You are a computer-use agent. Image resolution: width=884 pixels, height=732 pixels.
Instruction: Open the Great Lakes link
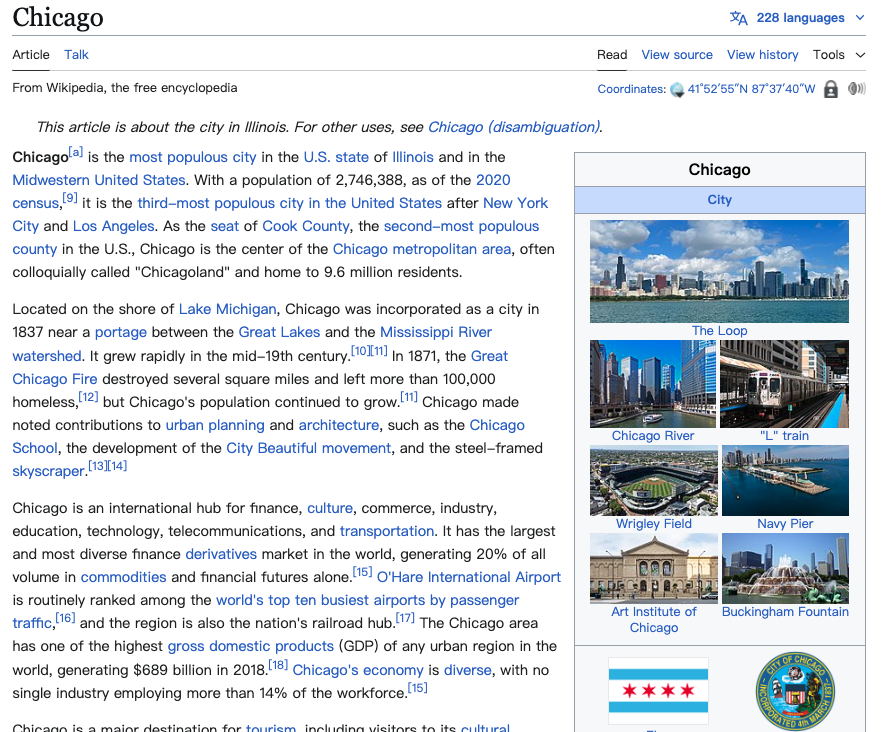(x=279, y=332)
